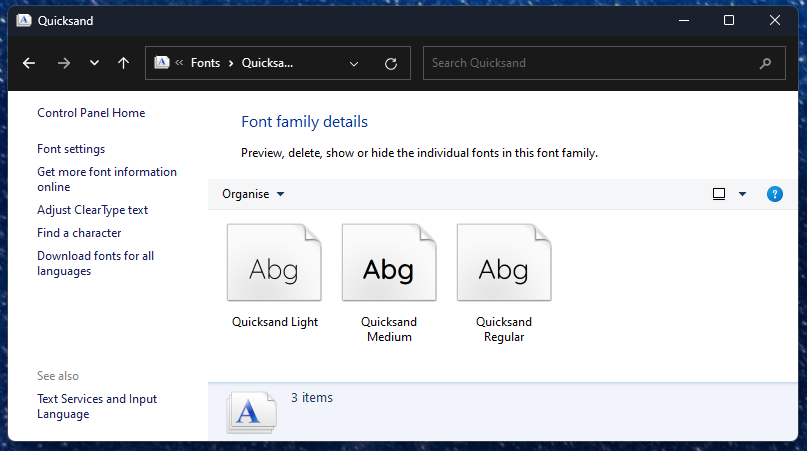Viewport: 807px width, 451px height.
Task: Open the Organise menu
Action: point(253,194)
